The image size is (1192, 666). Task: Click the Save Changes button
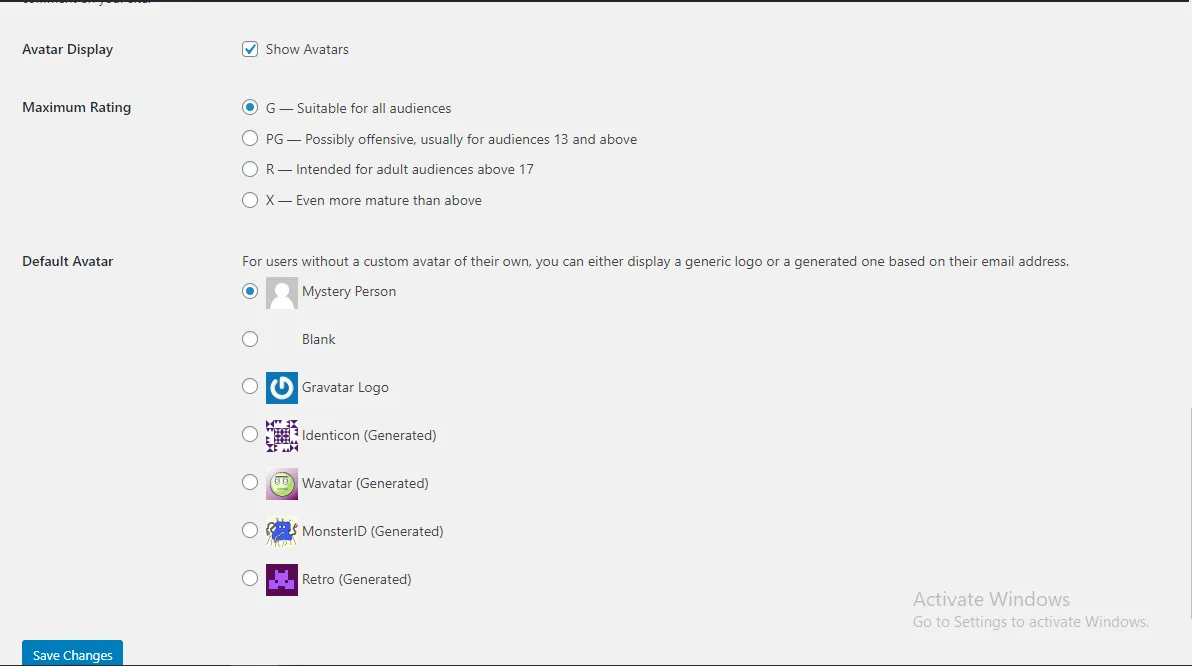point(72,654)
